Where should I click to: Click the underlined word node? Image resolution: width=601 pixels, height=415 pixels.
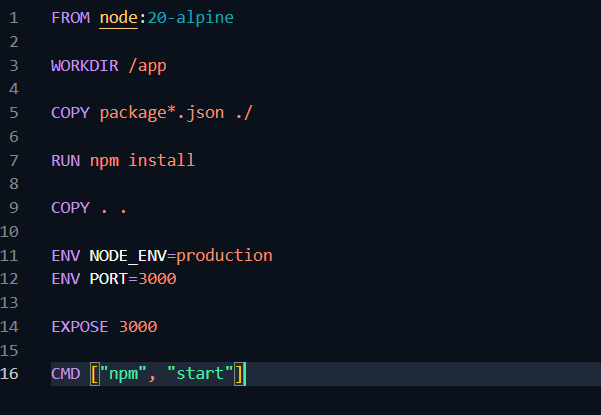pos(118,18)
